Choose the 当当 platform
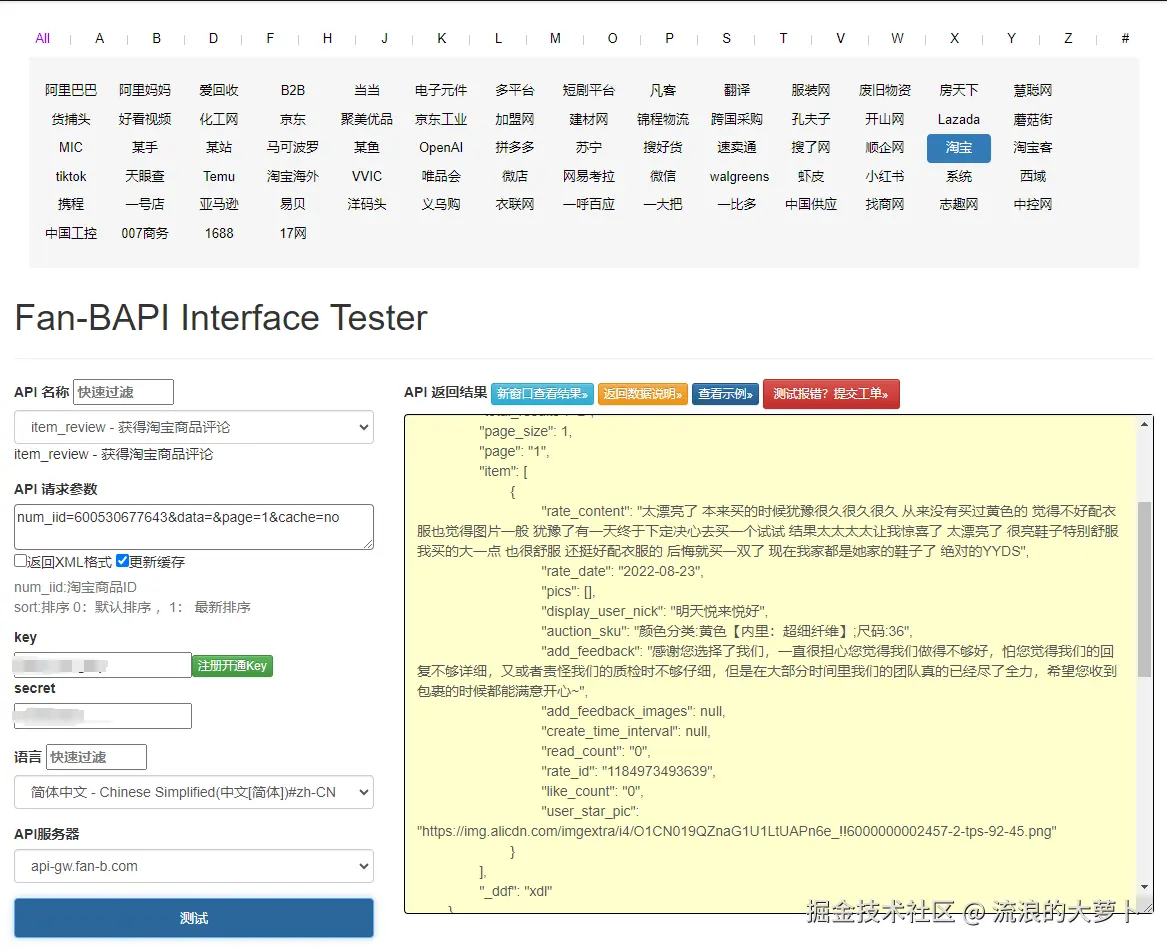Image resolution: width=1167 pixels, height=951 pixels. tap(366, 90)
